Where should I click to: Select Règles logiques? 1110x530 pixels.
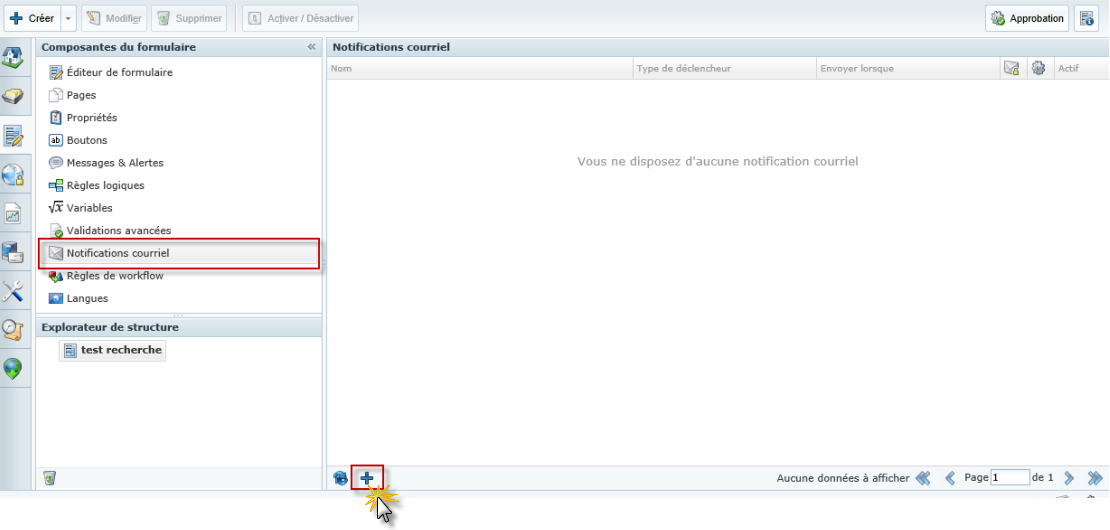point(96,185)
